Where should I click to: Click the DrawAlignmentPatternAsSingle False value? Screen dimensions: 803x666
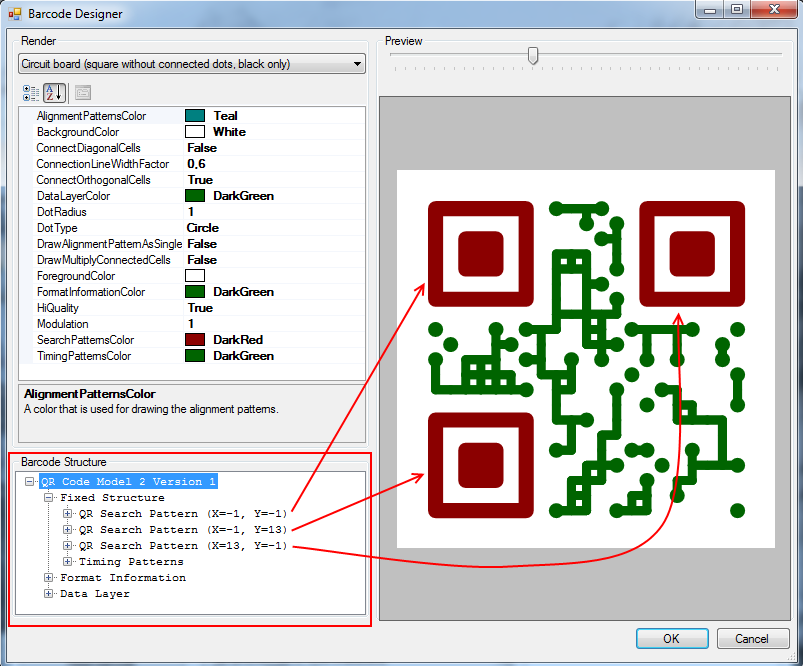(202, 244)
